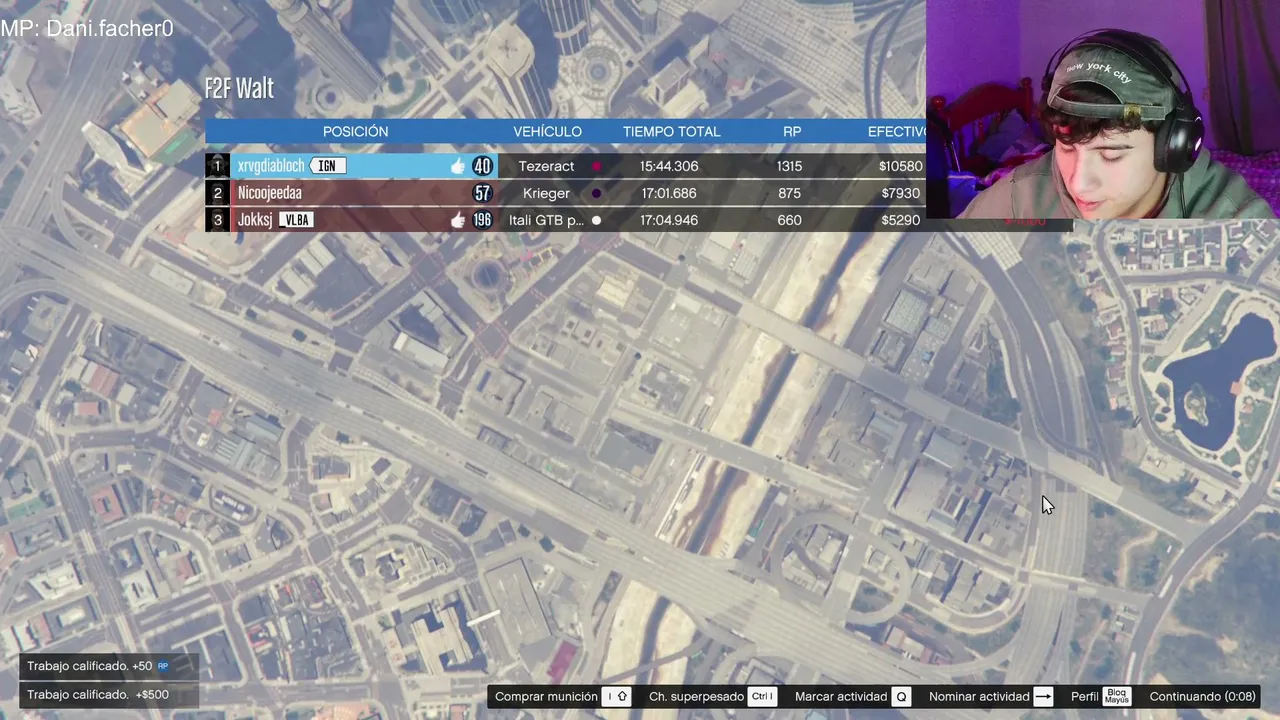Image resolution: width=1280 pixels, height=720 pixels.
Task: Select Comprar munición option
Action: tap(546, 697)
